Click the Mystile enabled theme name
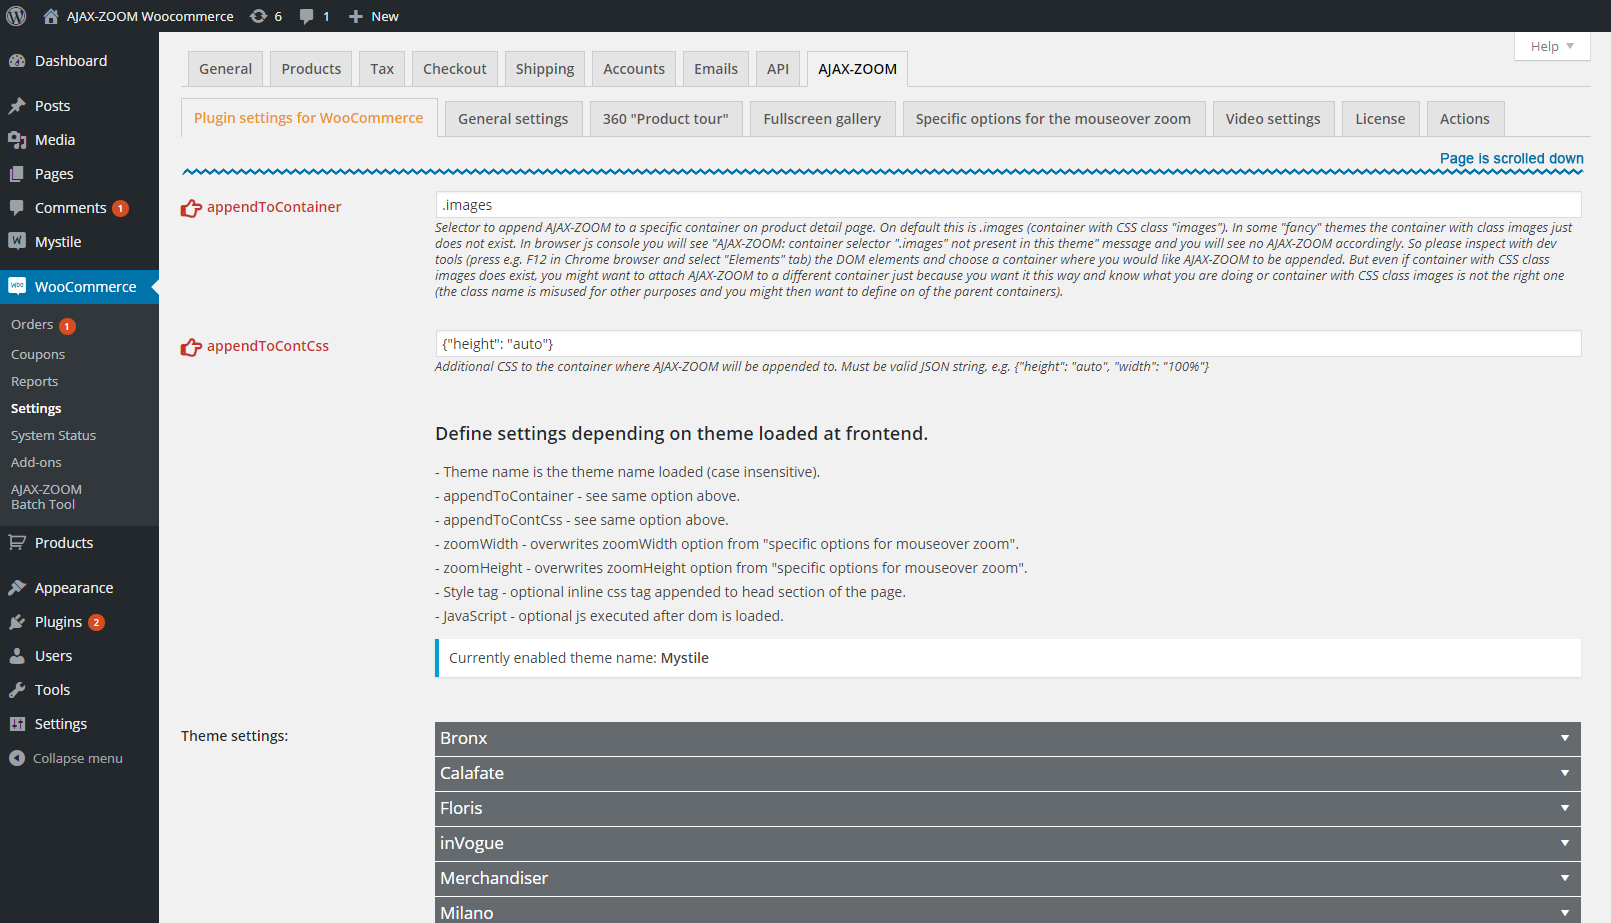 click(685, 658)
